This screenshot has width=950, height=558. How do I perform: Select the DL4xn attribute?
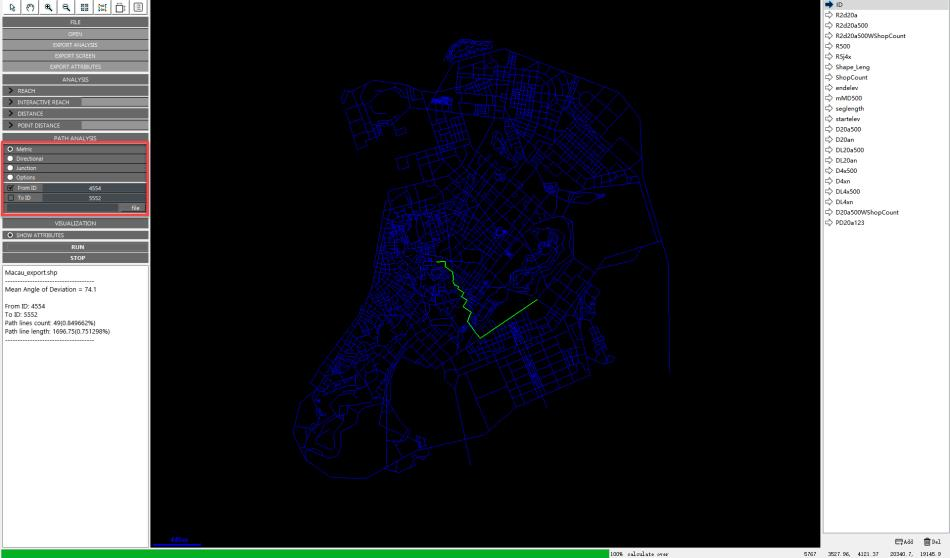844,202
